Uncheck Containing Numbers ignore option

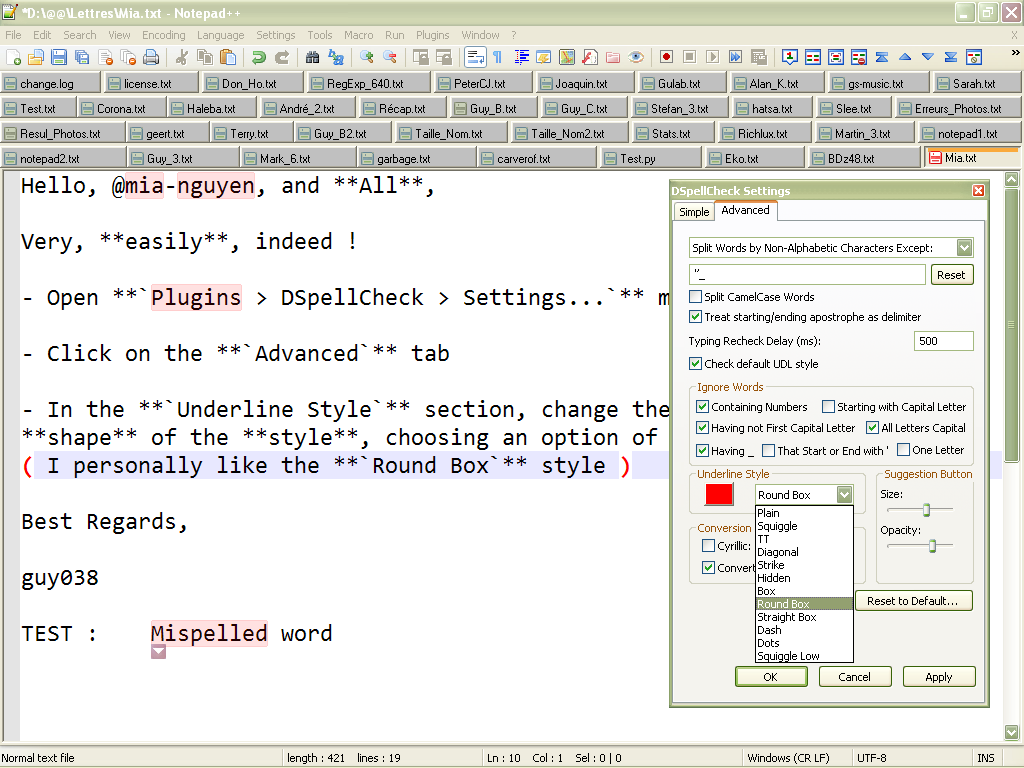pos(703,407)
